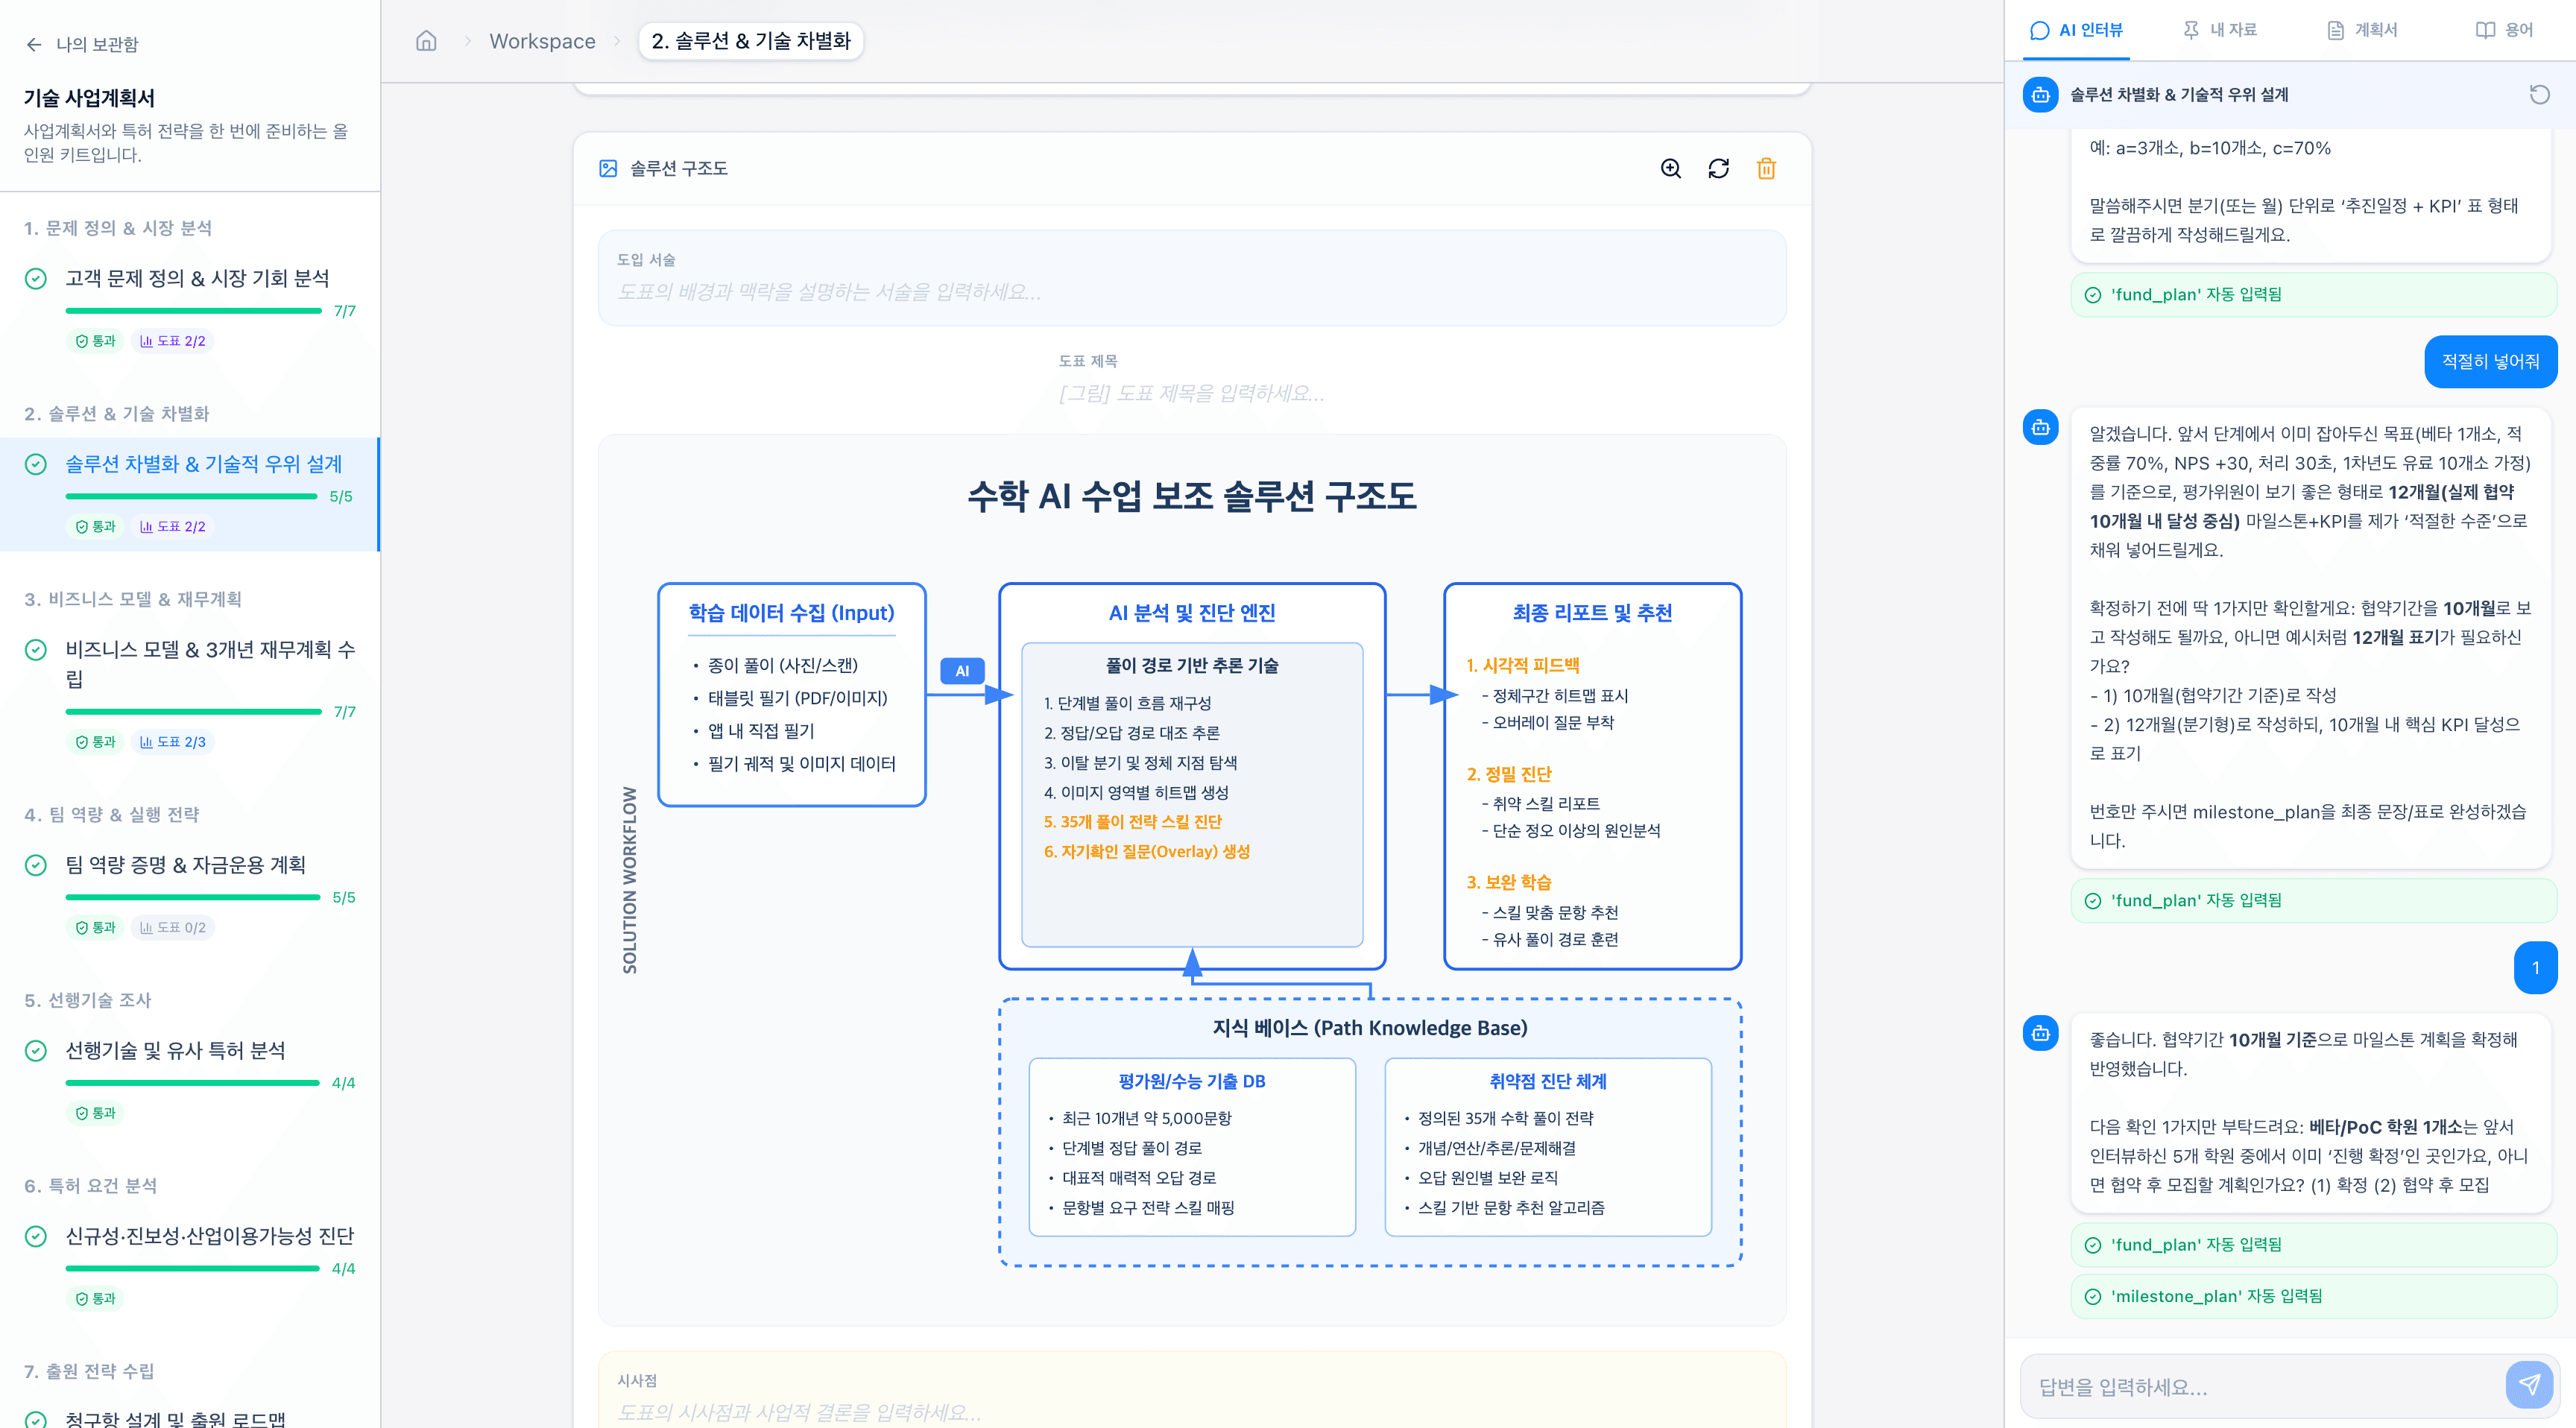Click the image icon beside 솔루션 구조도 title
This screenshot has height=1428, width=2576.
(x=608, y=168)
